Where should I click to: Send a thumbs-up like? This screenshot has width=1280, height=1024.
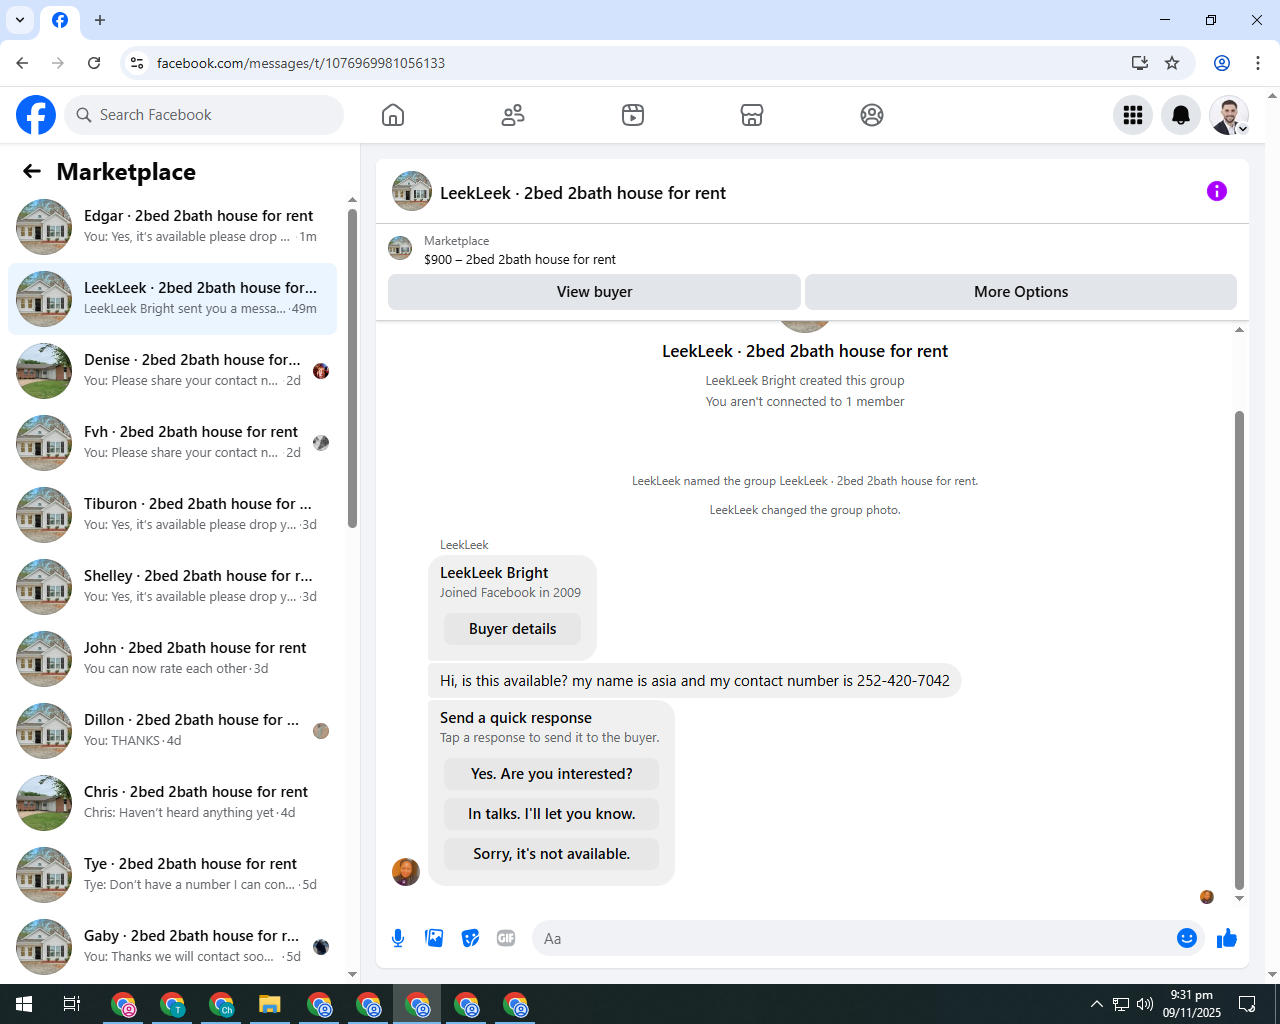click(1227, 938)
